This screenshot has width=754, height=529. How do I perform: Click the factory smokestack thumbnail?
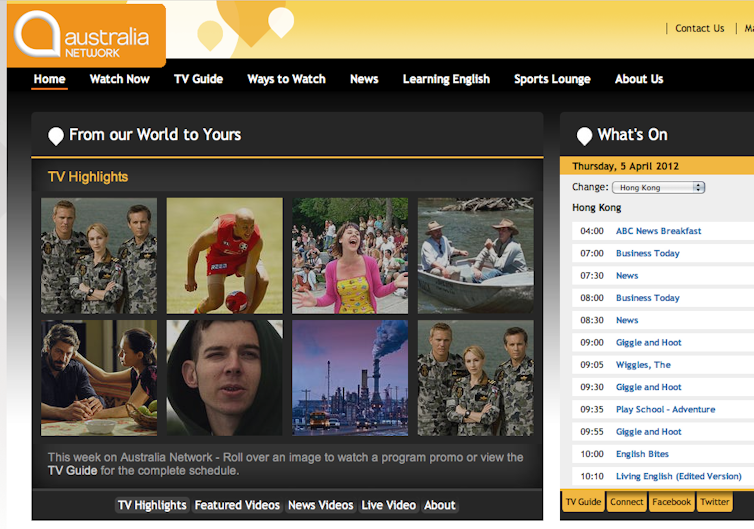pos(350,378)
